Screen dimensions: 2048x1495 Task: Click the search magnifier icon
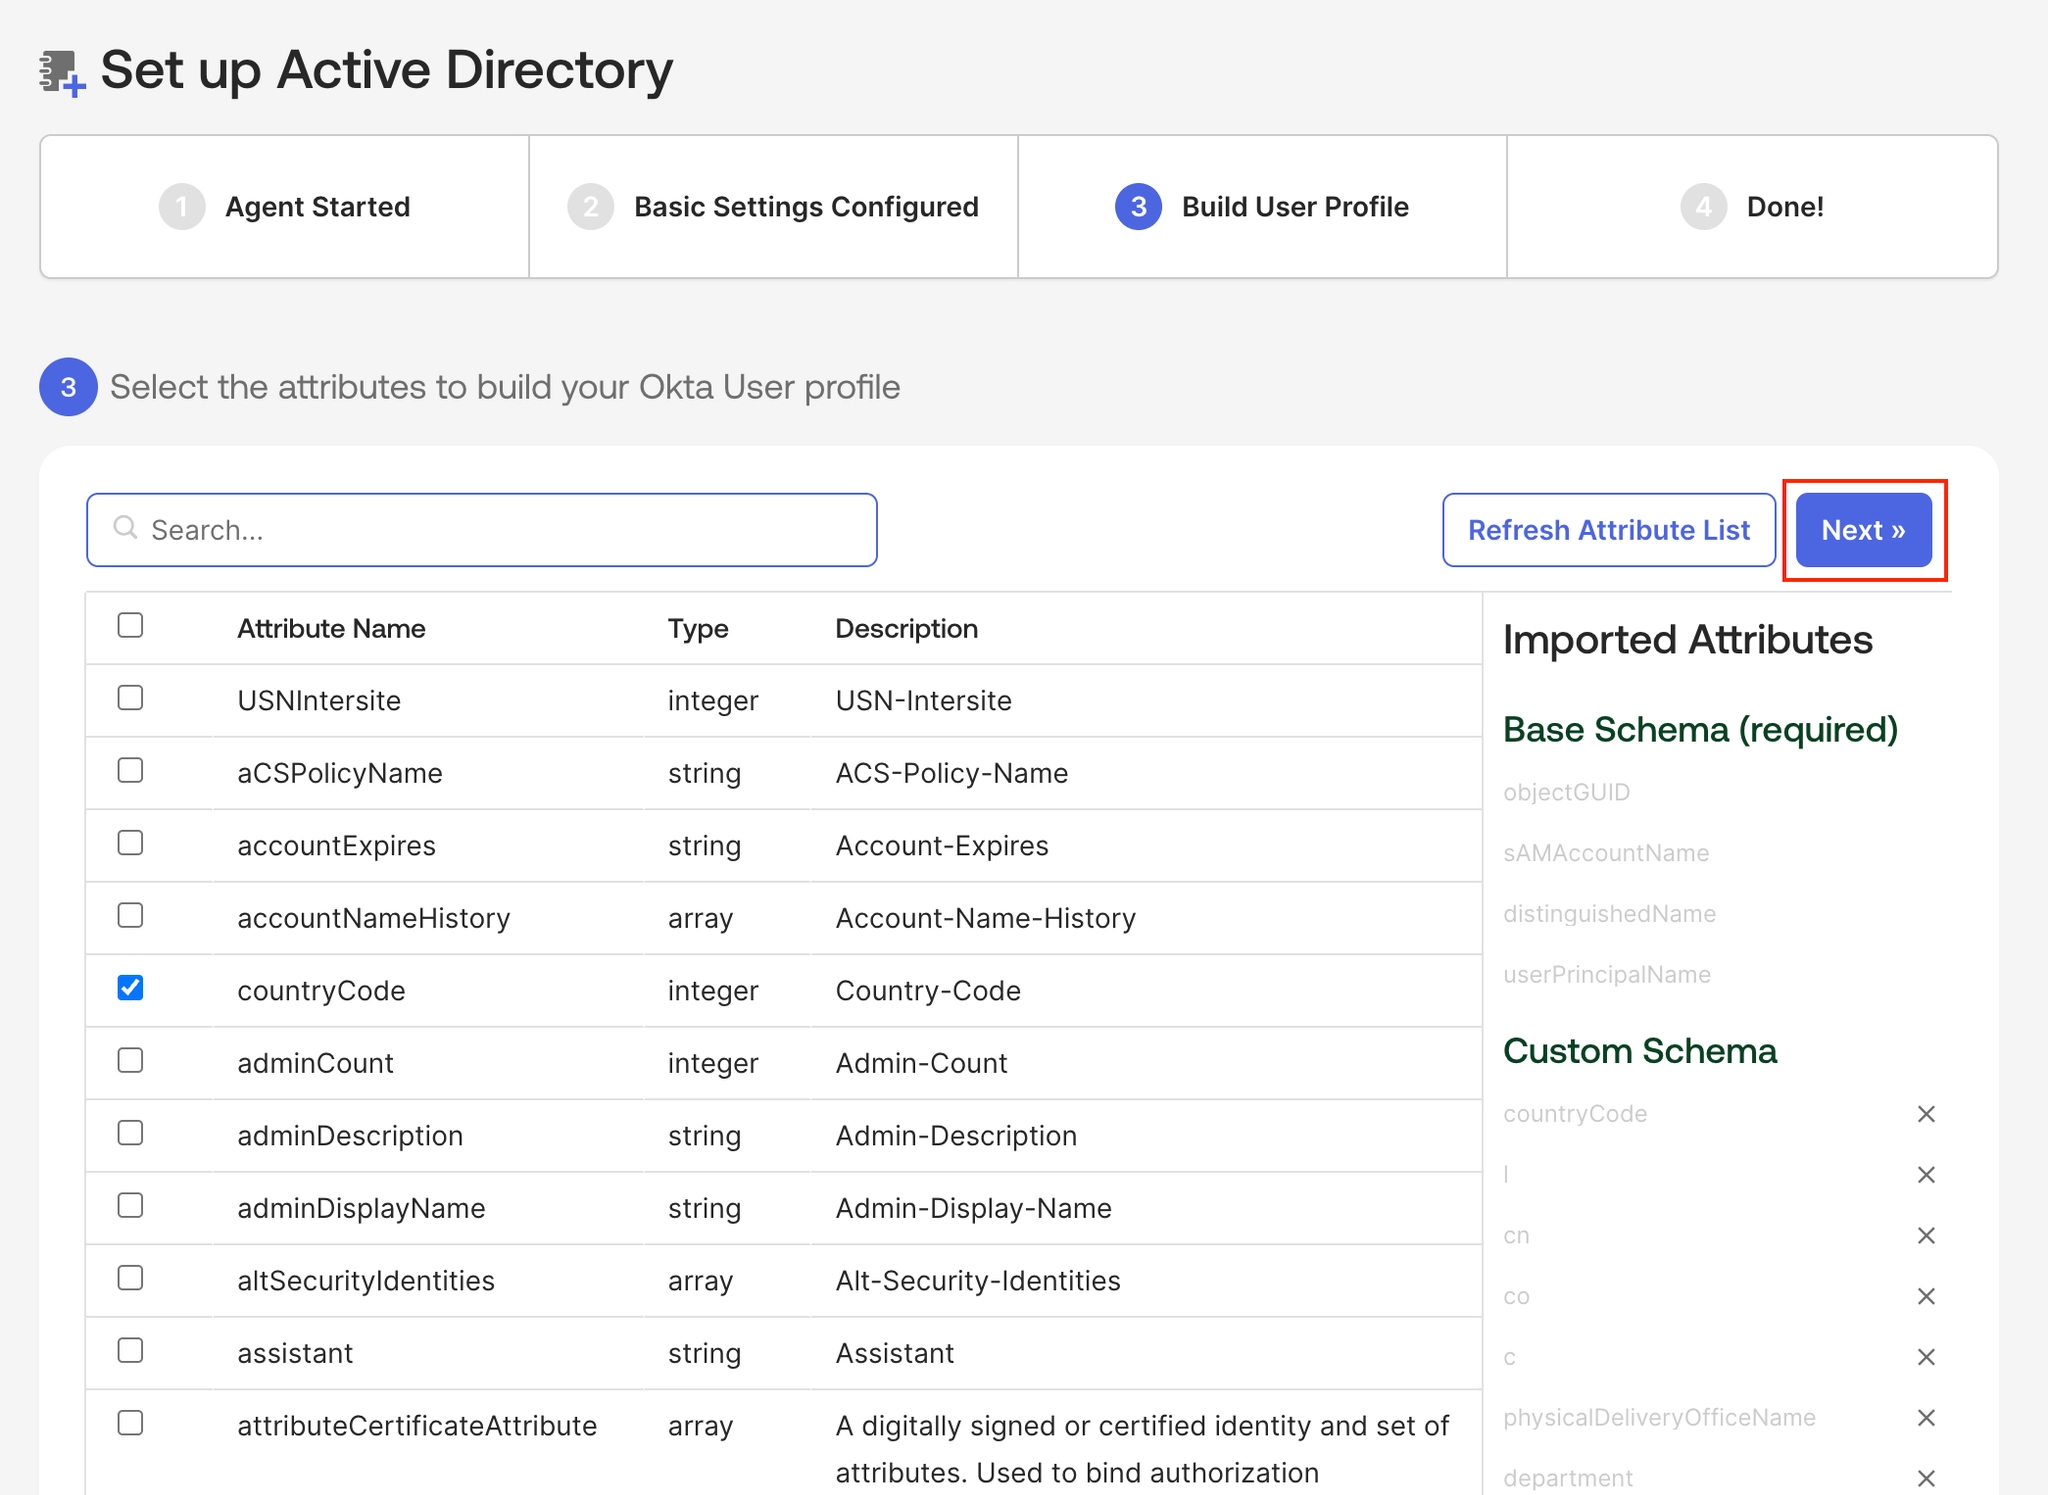tap(125, 528)
